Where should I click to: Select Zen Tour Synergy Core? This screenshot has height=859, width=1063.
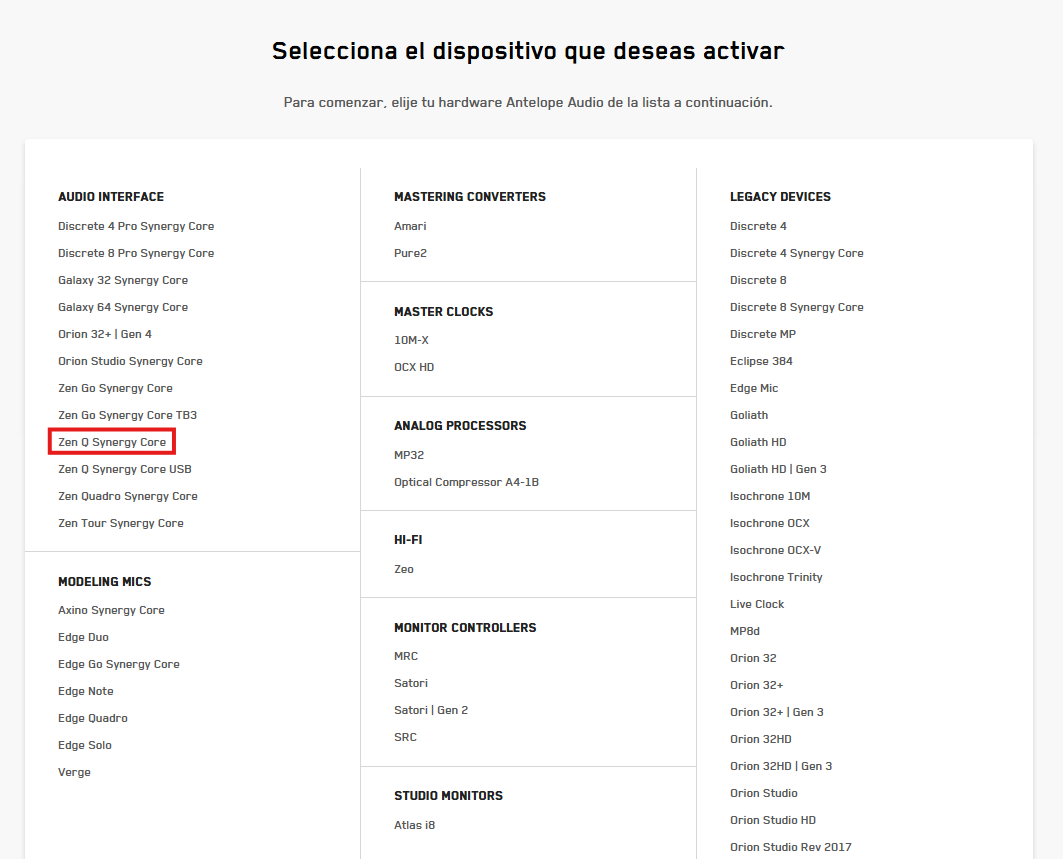tap(121, 523)
